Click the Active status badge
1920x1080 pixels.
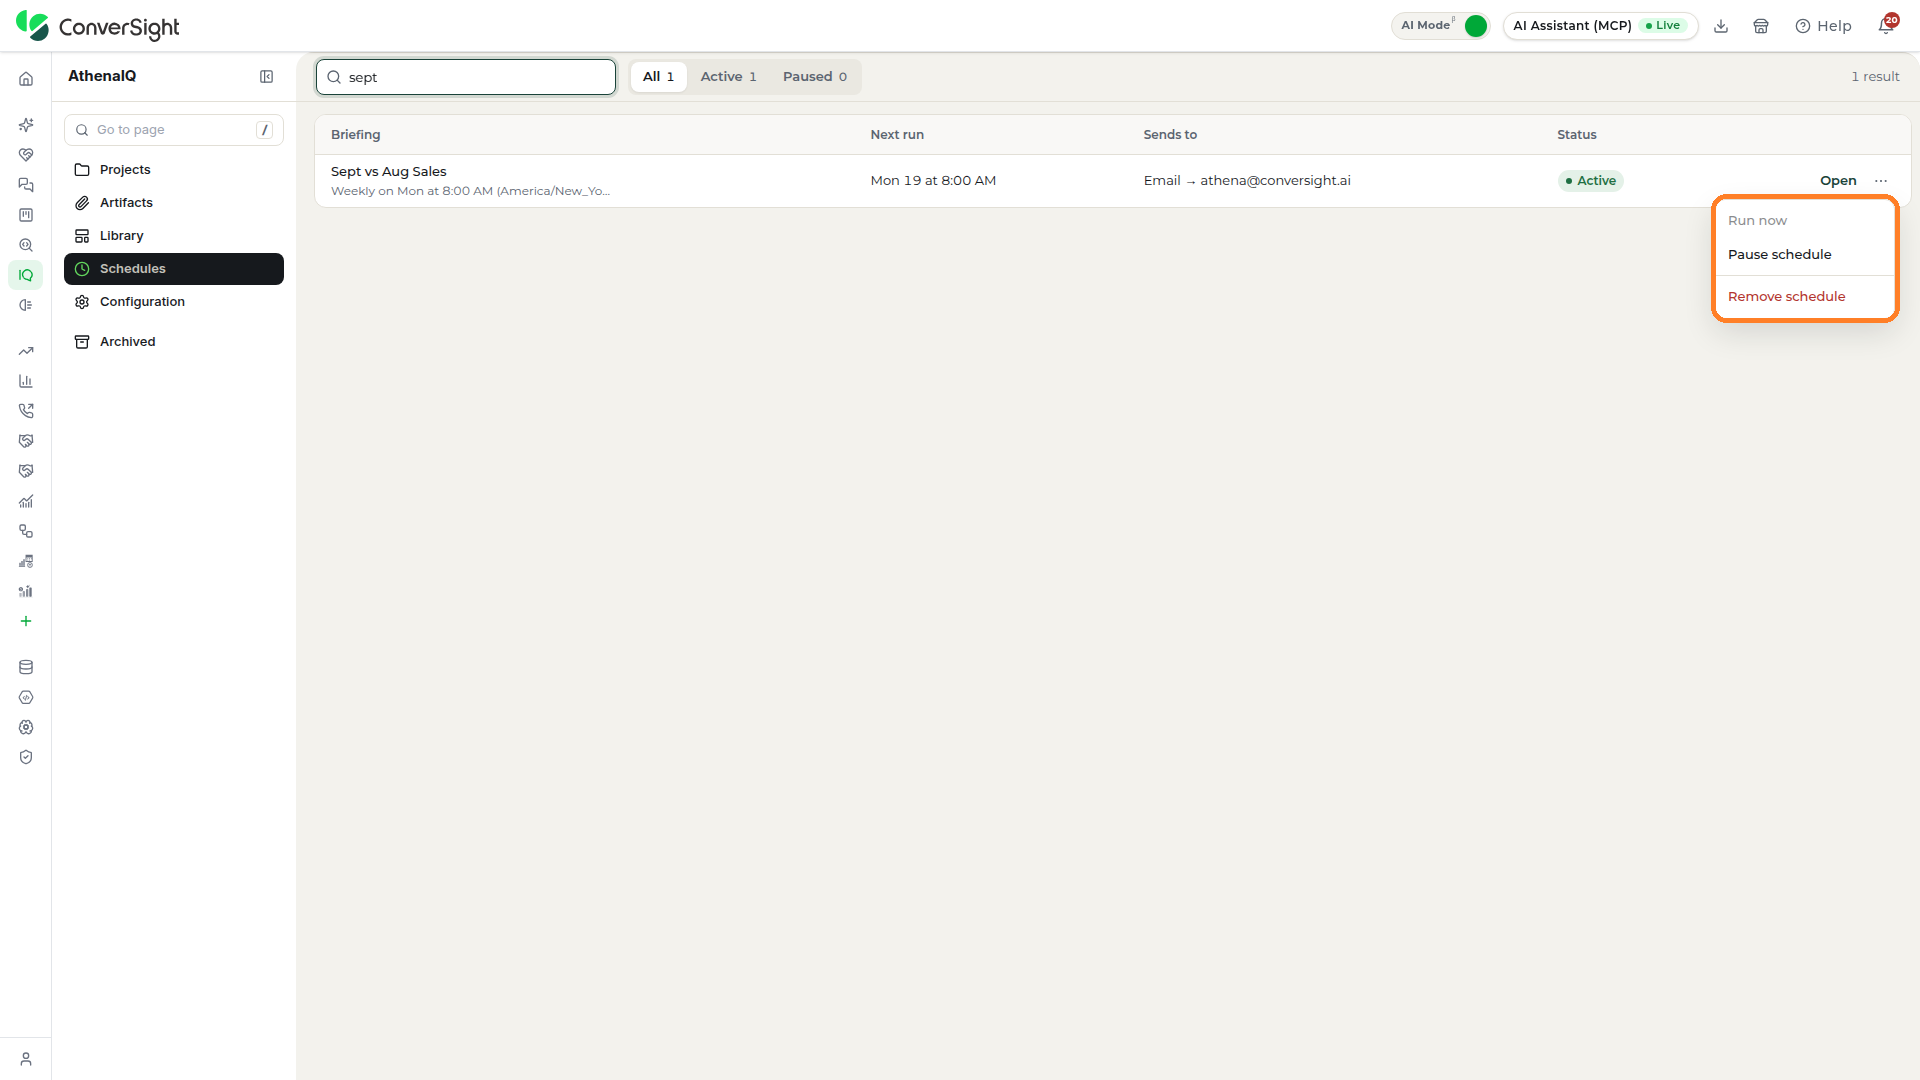(x=1590, y=181)
